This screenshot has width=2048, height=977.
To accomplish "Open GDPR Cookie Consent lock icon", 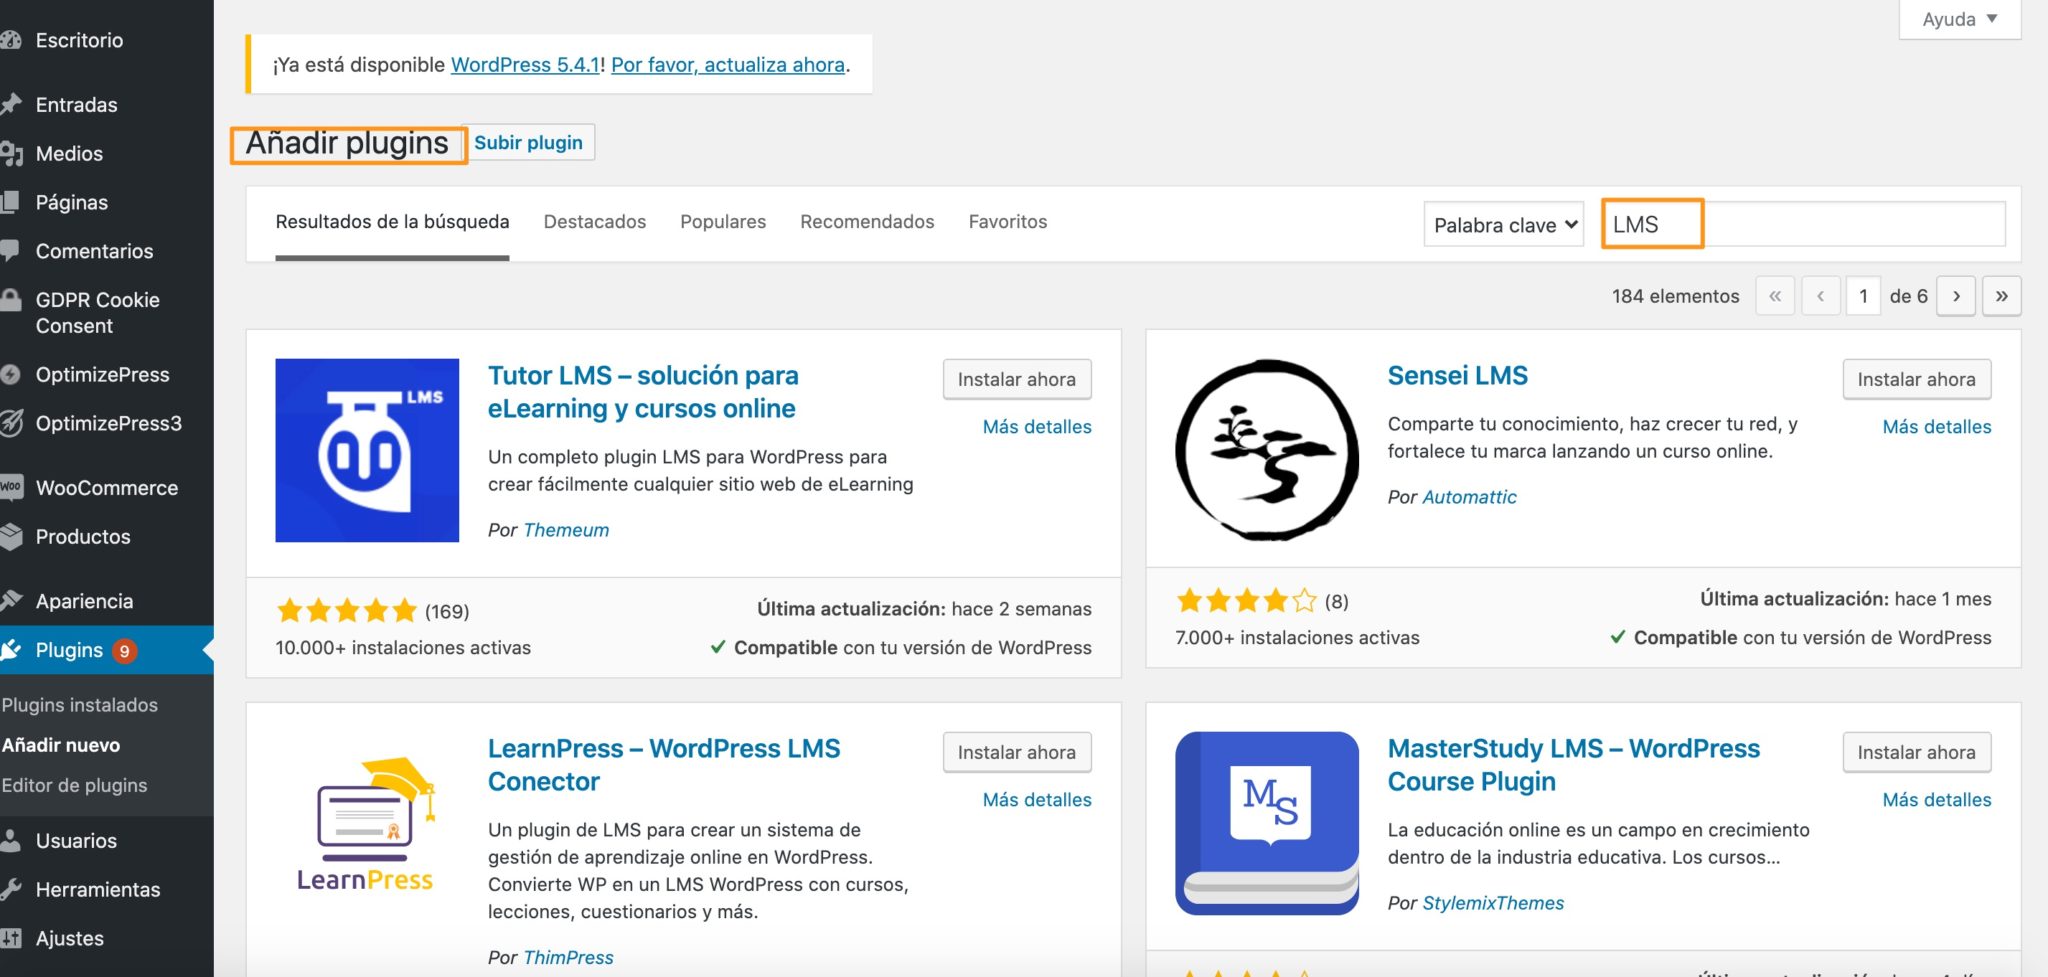I will click(x=13, y=300).
